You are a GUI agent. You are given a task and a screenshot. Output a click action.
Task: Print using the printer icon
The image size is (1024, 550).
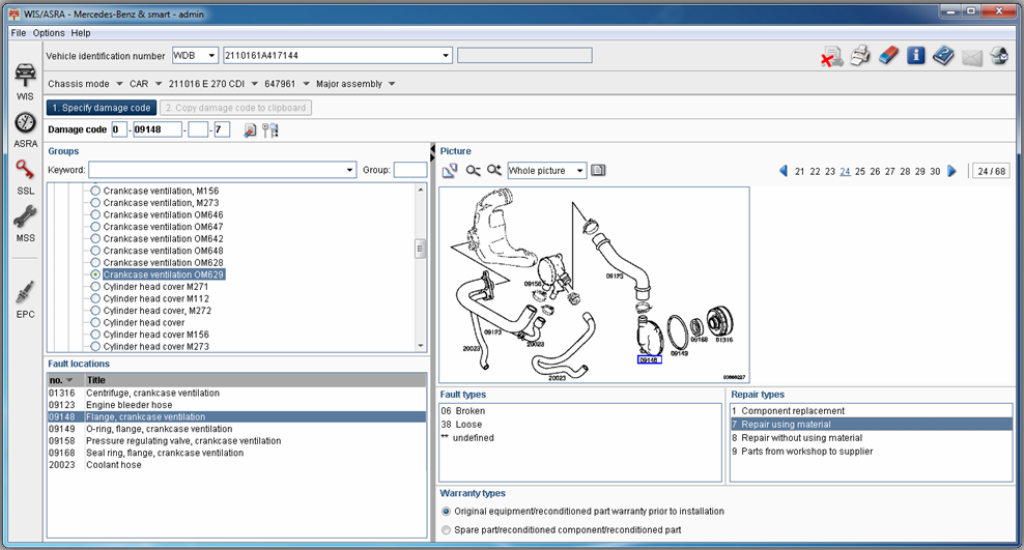click(x=861, y=56)
